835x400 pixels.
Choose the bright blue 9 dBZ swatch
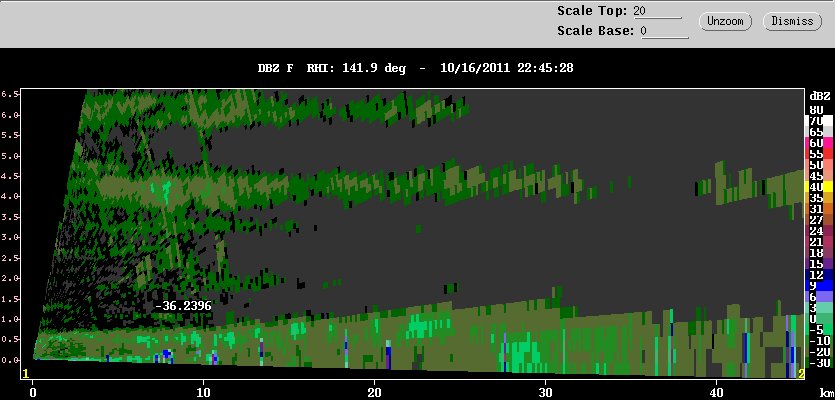coord(821,286)
